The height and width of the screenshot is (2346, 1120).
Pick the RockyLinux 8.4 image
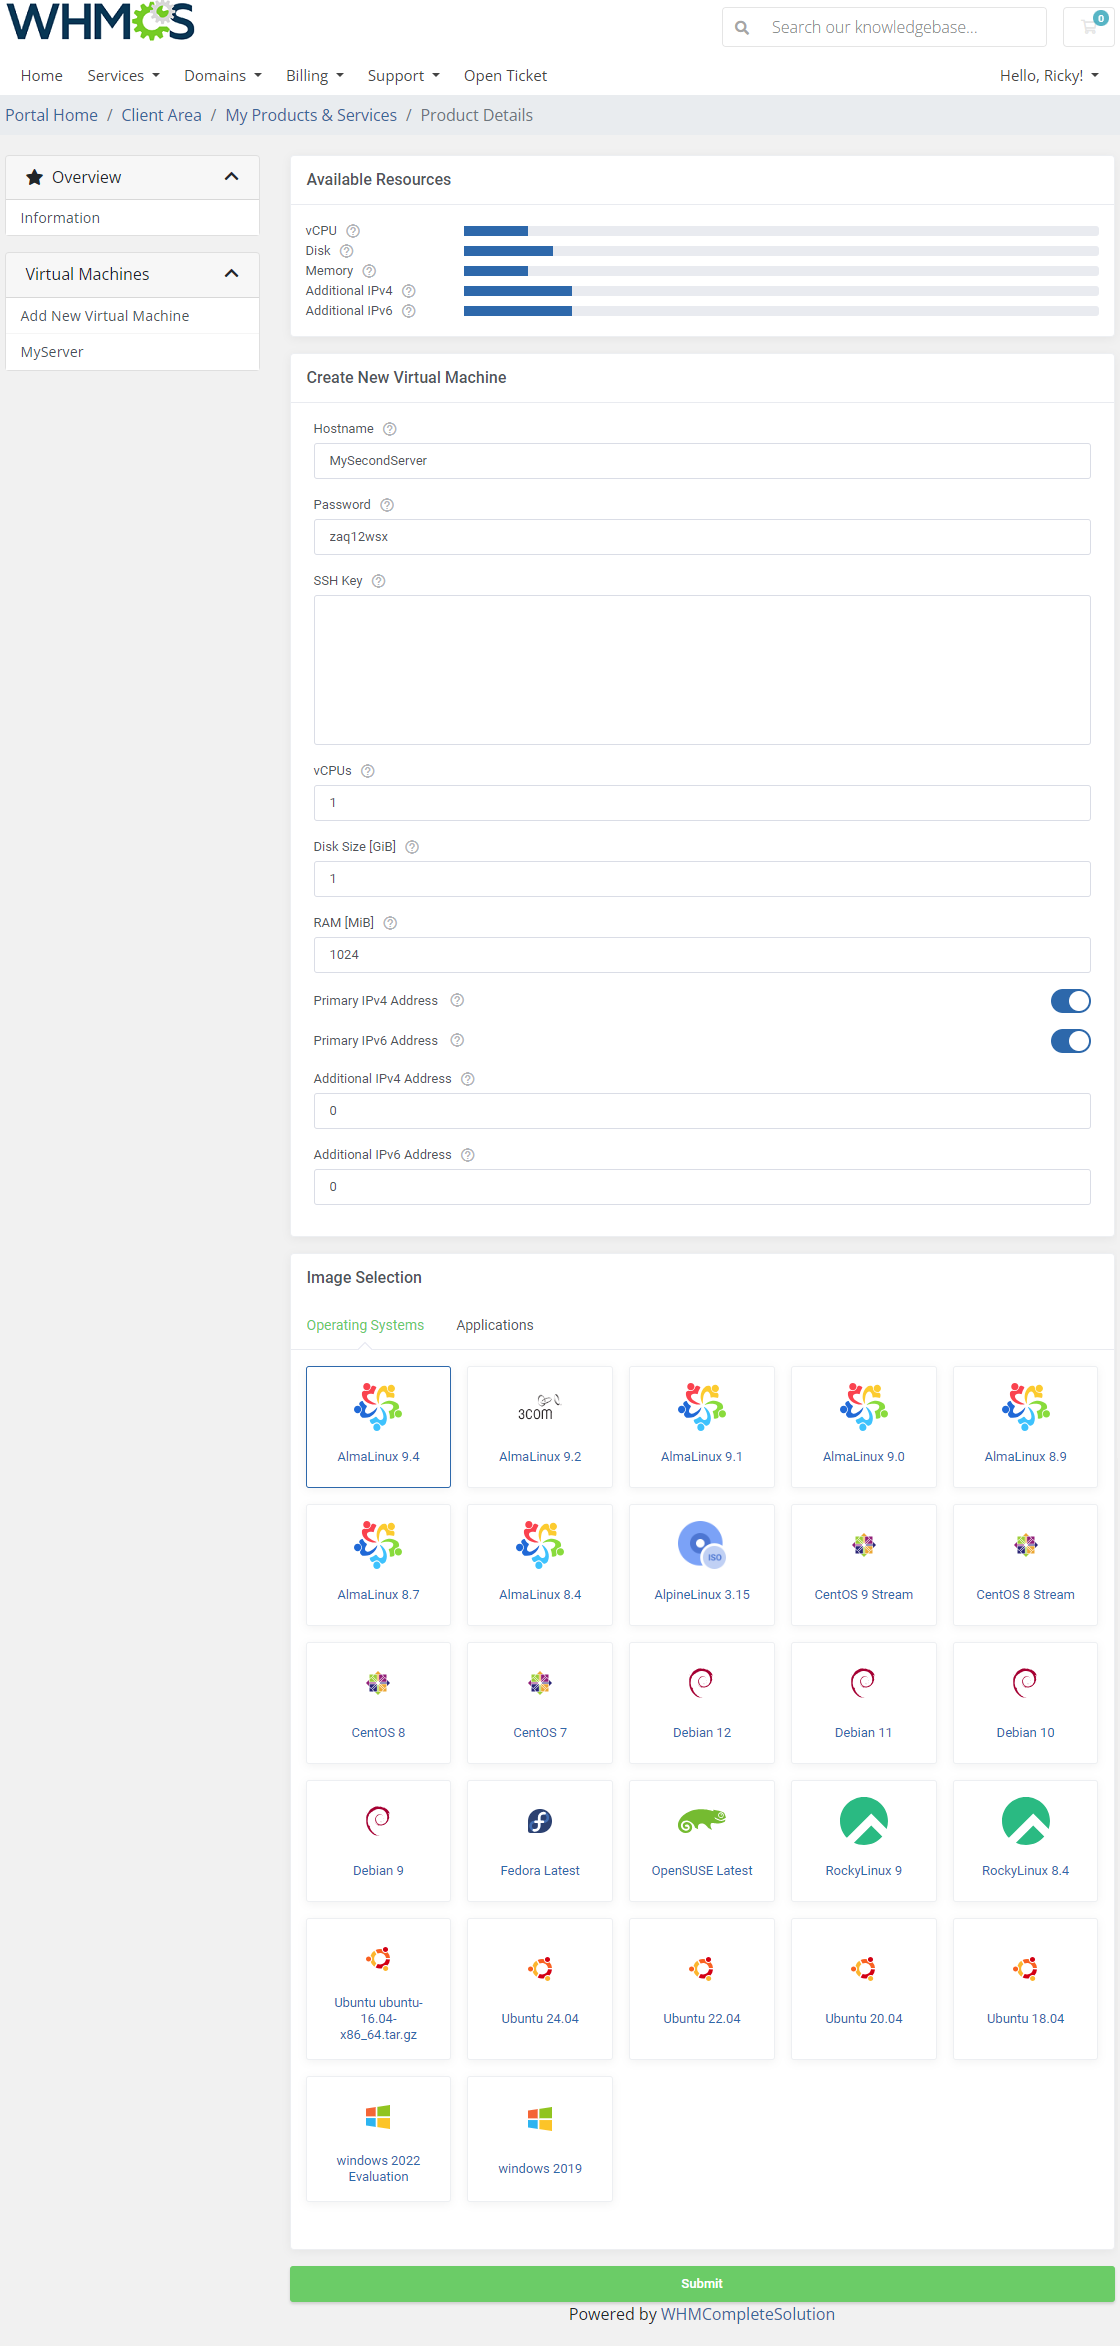[x=1026, y=1841]
